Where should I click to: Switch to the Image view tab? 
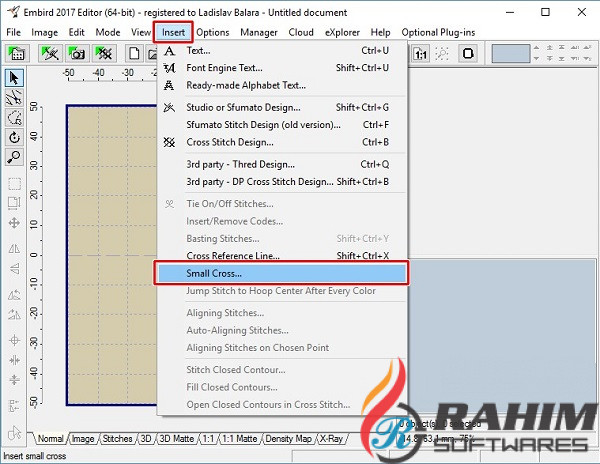pyautogui.click(x=83, y=439)
